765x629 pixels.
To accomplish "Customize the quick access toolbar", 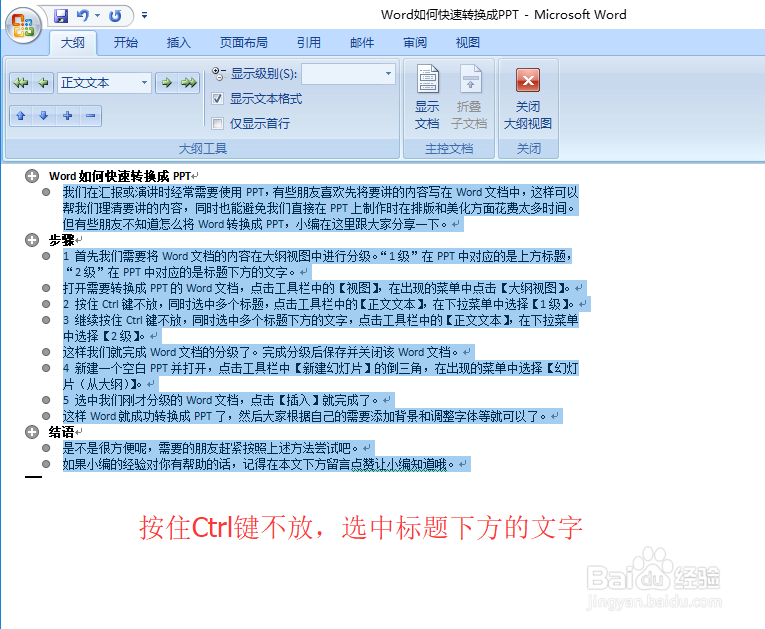I will pyautogui.click(x=144, y=16).
